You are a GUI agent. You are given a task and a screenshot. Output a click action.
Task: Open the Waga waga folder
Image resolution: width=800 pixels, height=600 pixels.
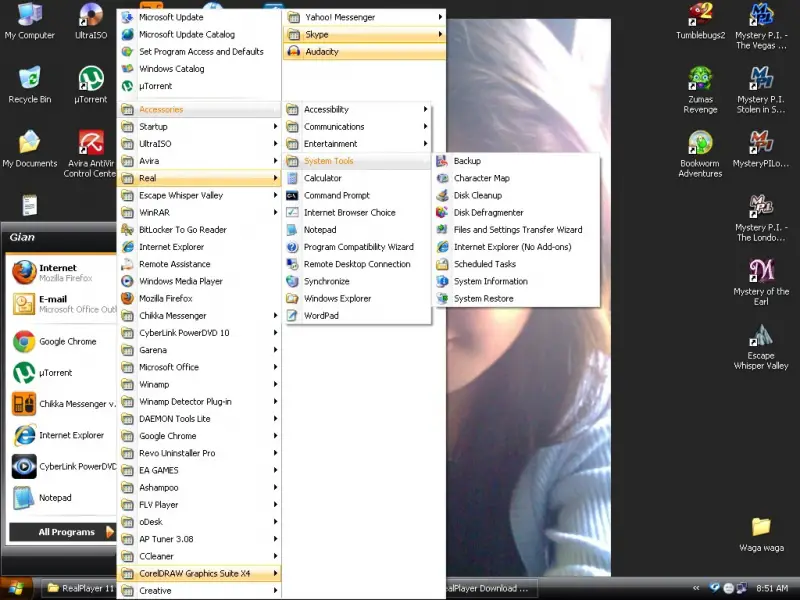(761, 535)
